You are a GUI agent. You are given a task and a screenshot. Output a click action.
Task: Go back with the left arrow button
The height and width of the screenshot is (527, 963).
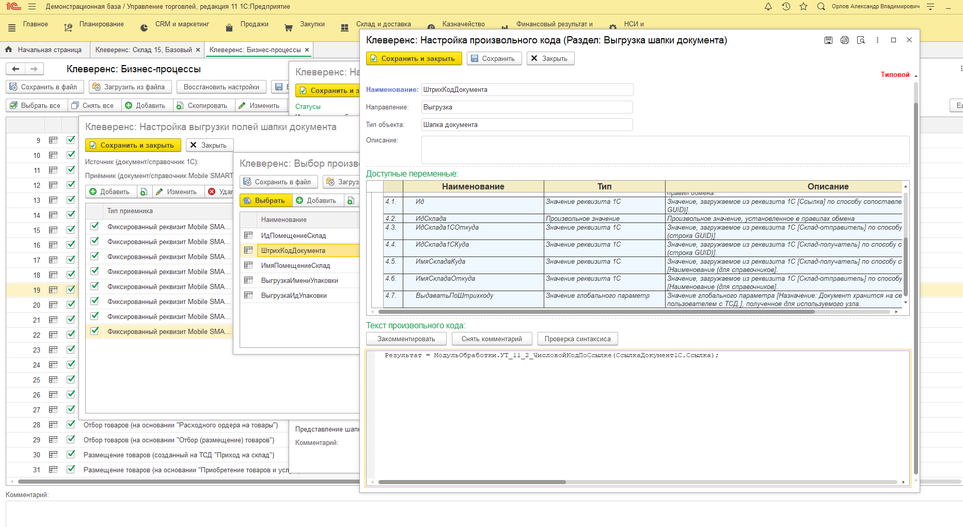[16, 69]
